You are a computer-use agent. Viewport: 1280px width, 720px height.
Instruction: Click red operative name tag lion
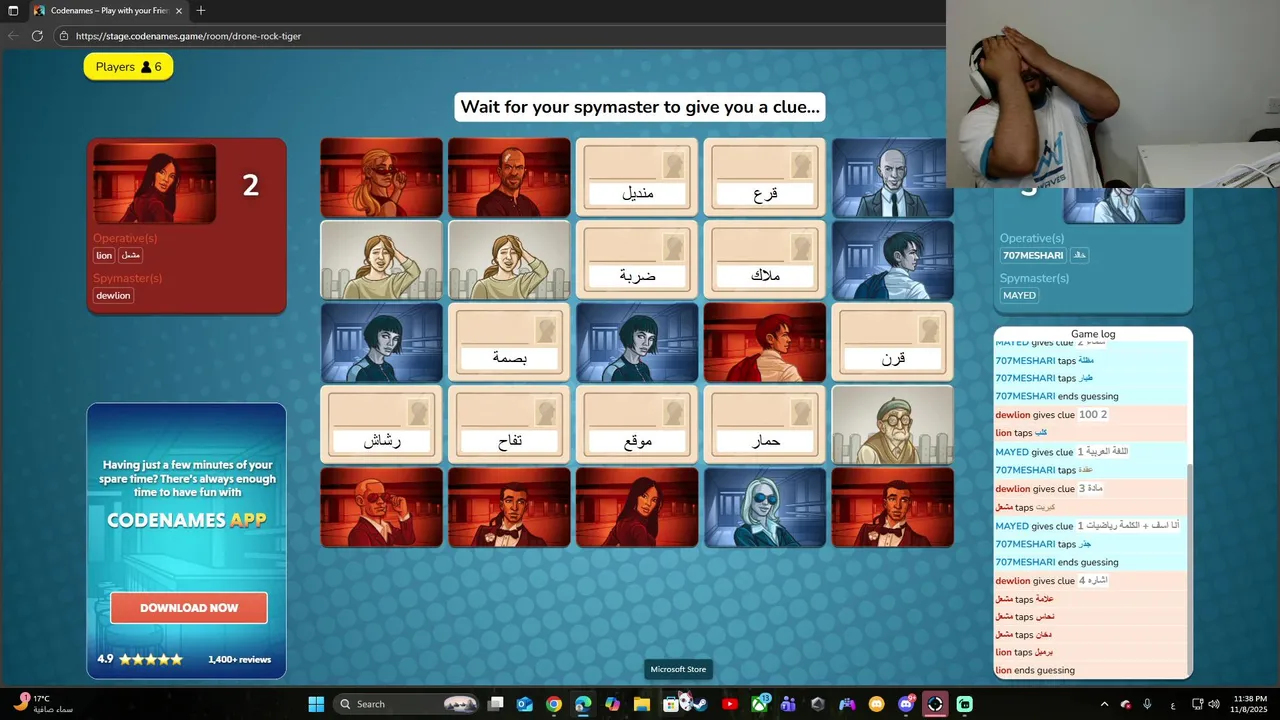click(104, 256)
